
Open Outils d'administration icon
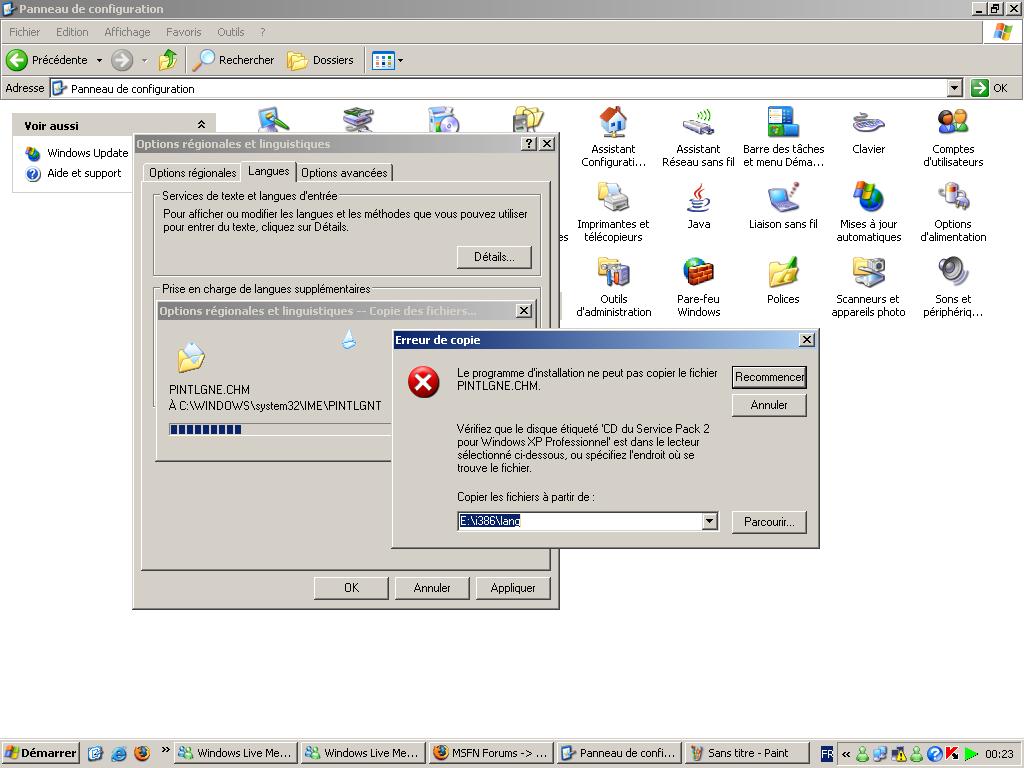613,272
